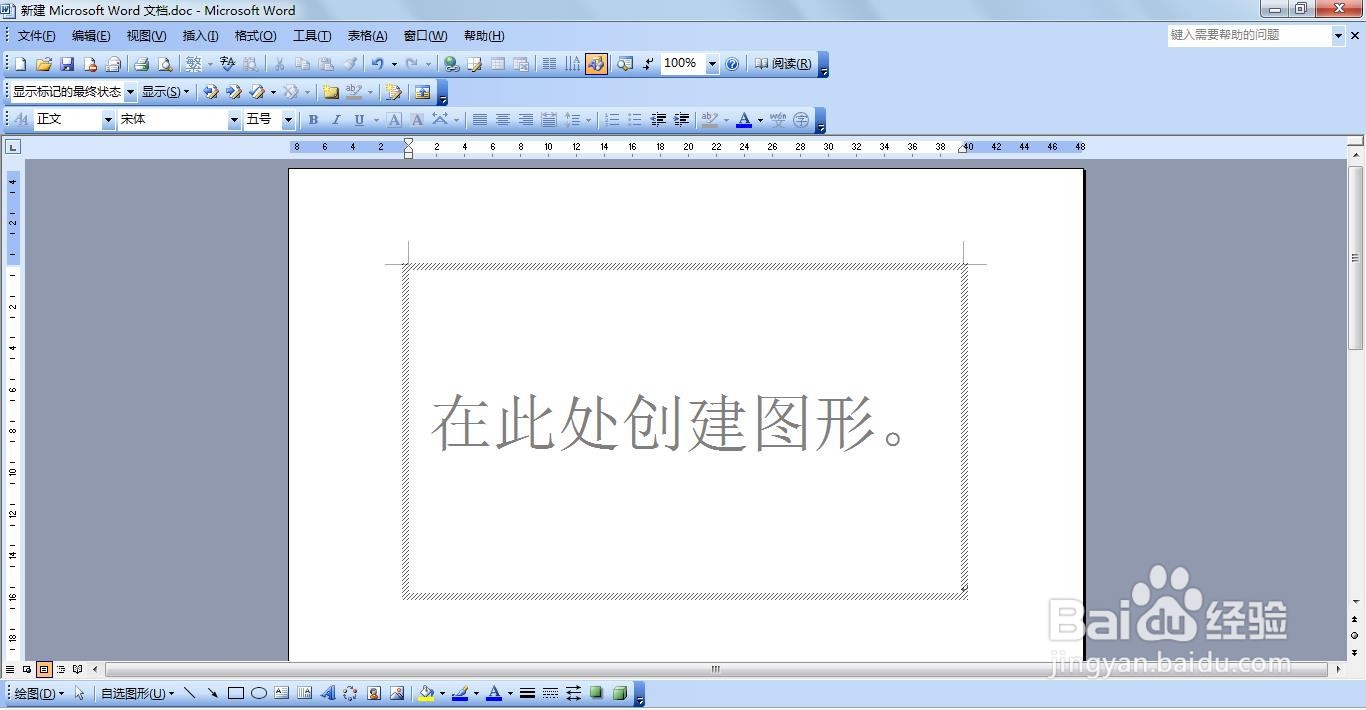Select the Rectangle shape tool
This screenshot has height=710, width=1366.
236,693
